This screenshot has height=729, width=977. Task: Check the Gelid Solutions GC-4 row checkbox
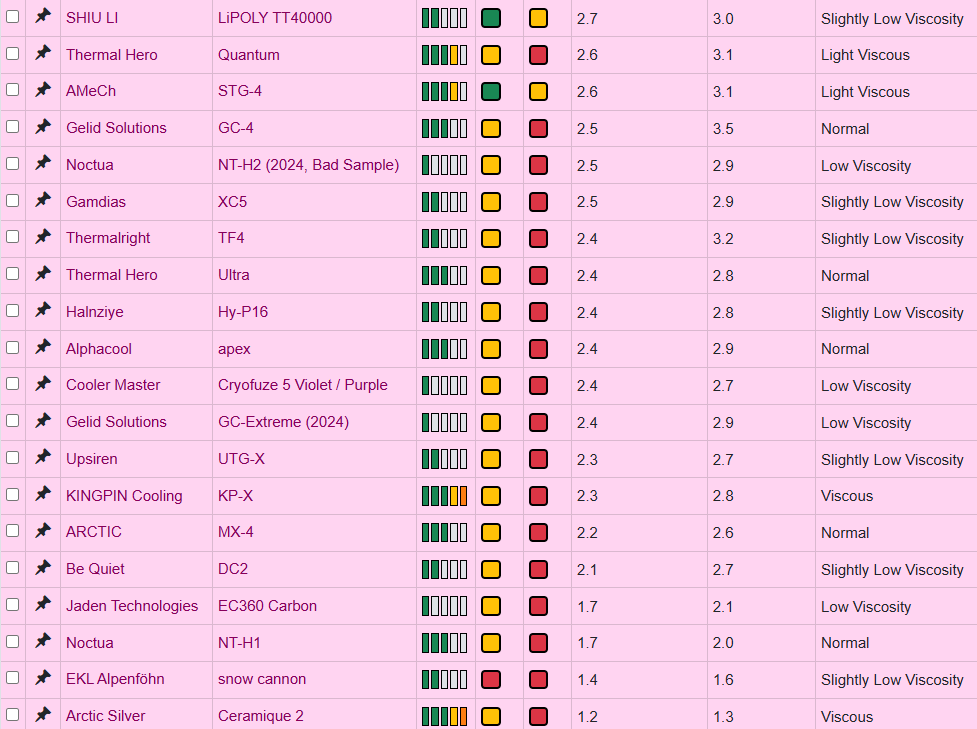pos(12,126)
